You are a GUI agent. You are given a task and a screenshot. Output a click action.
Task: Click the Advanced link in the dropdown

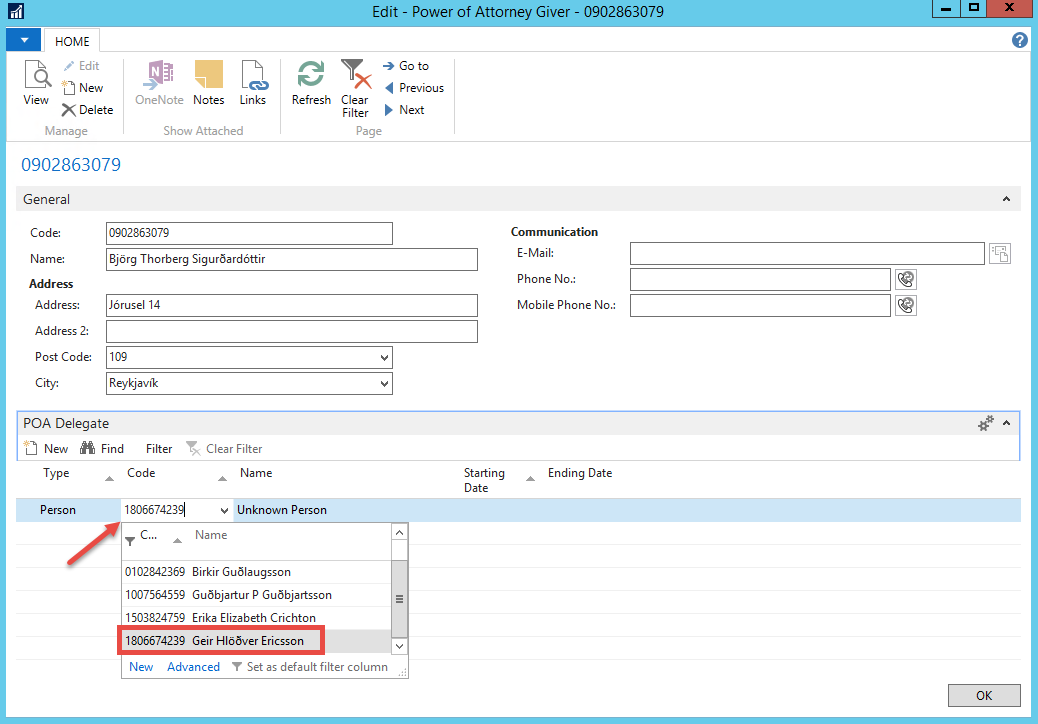coord(193,667)
